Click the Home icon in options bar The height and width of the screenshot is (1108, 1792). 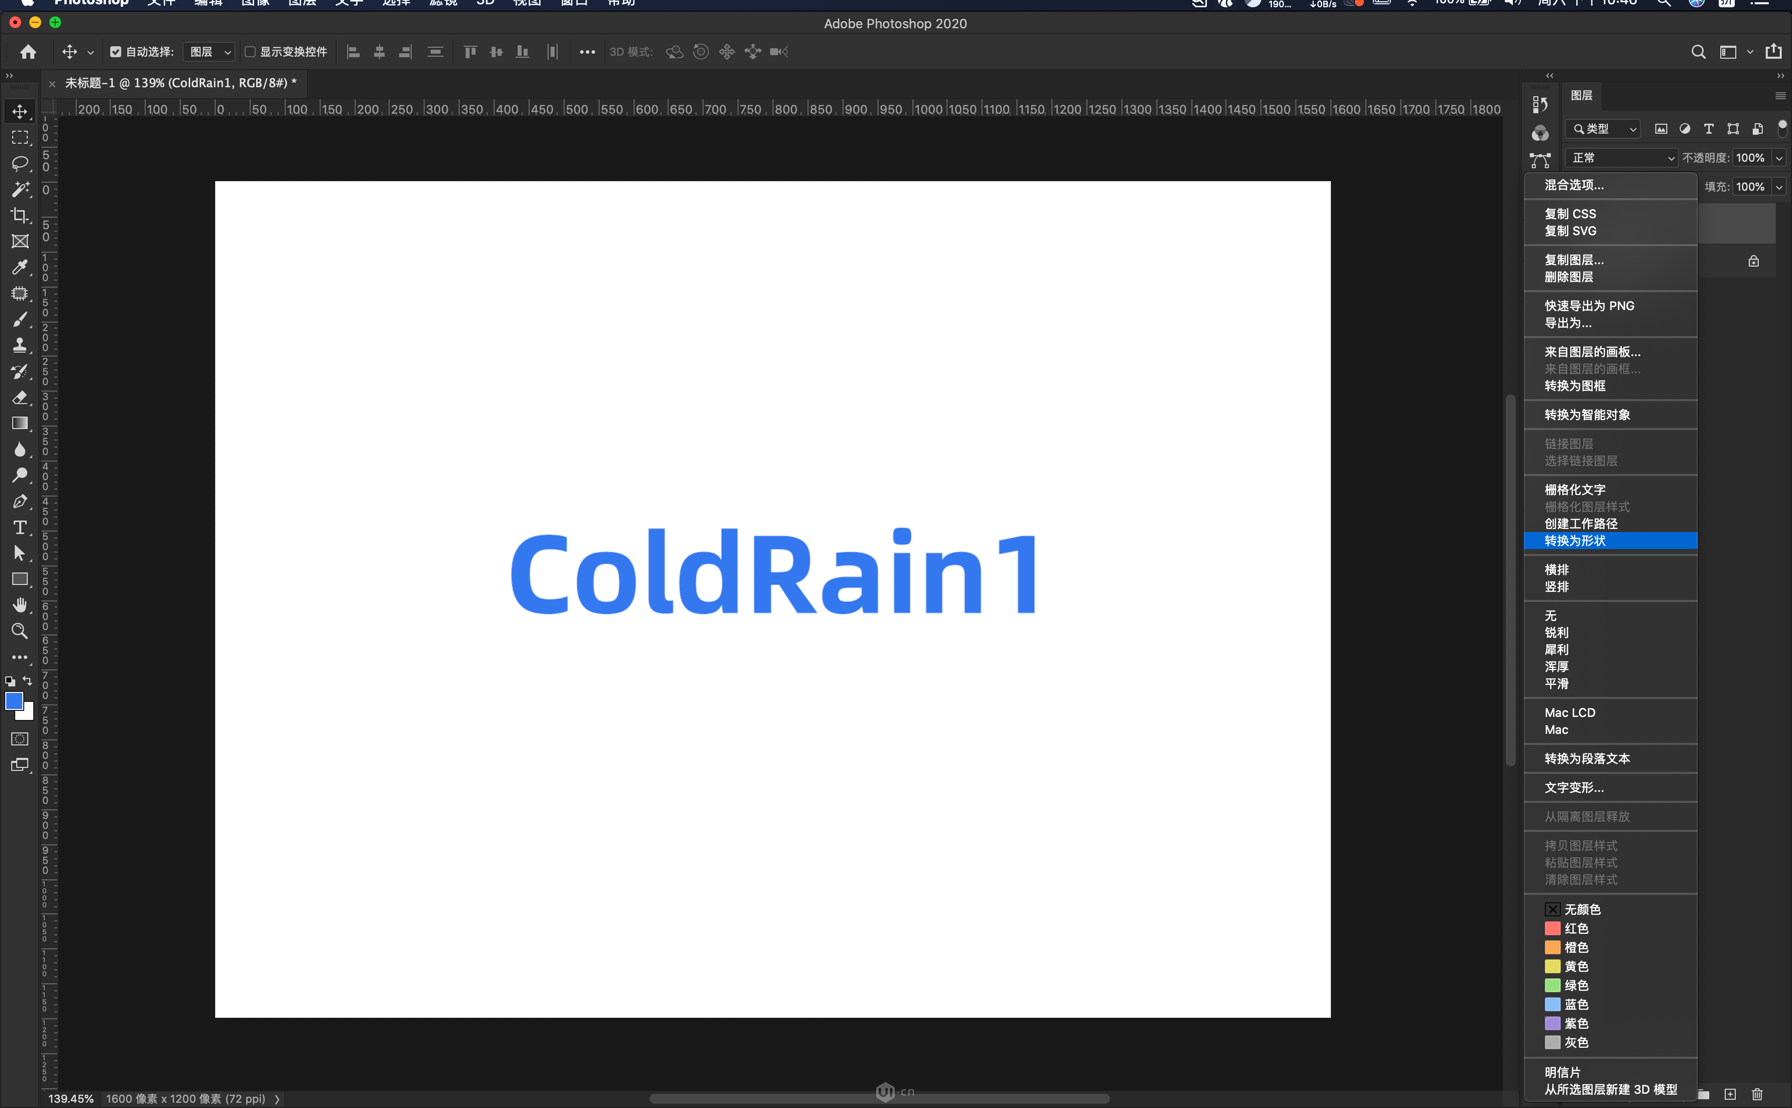coord(28,52)
